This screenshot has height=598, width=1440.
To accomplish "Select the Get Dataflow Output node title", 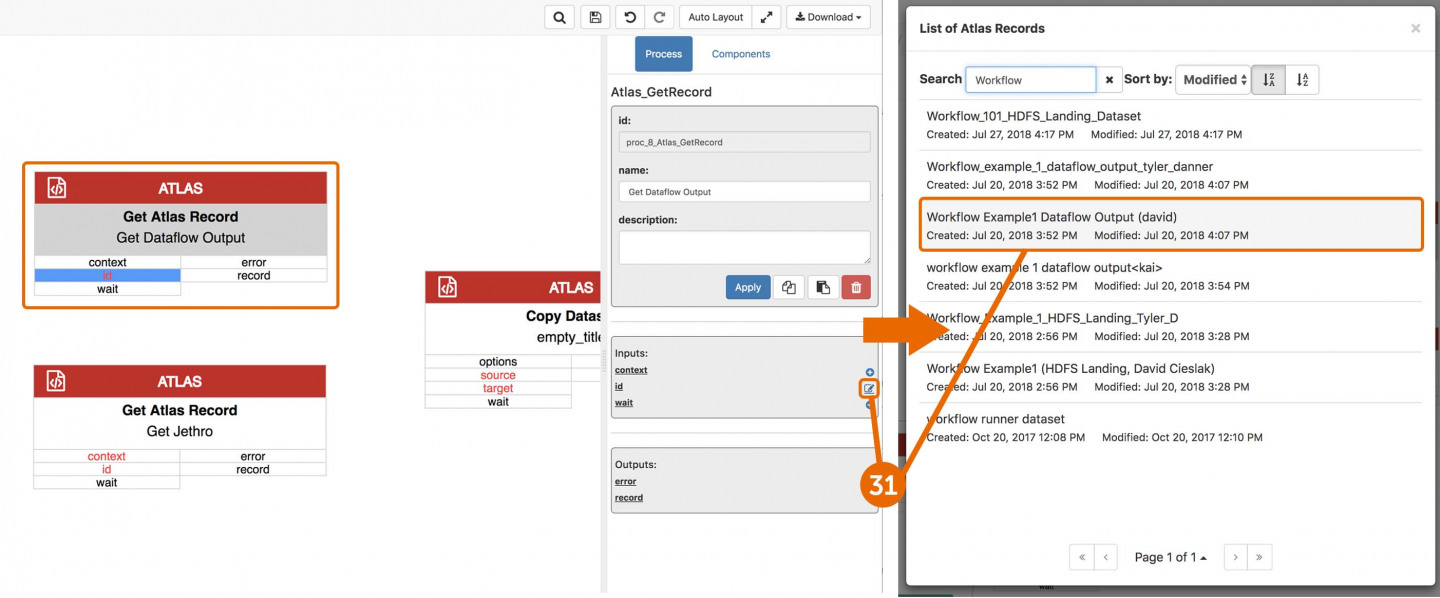I will [x=181, y=238].
